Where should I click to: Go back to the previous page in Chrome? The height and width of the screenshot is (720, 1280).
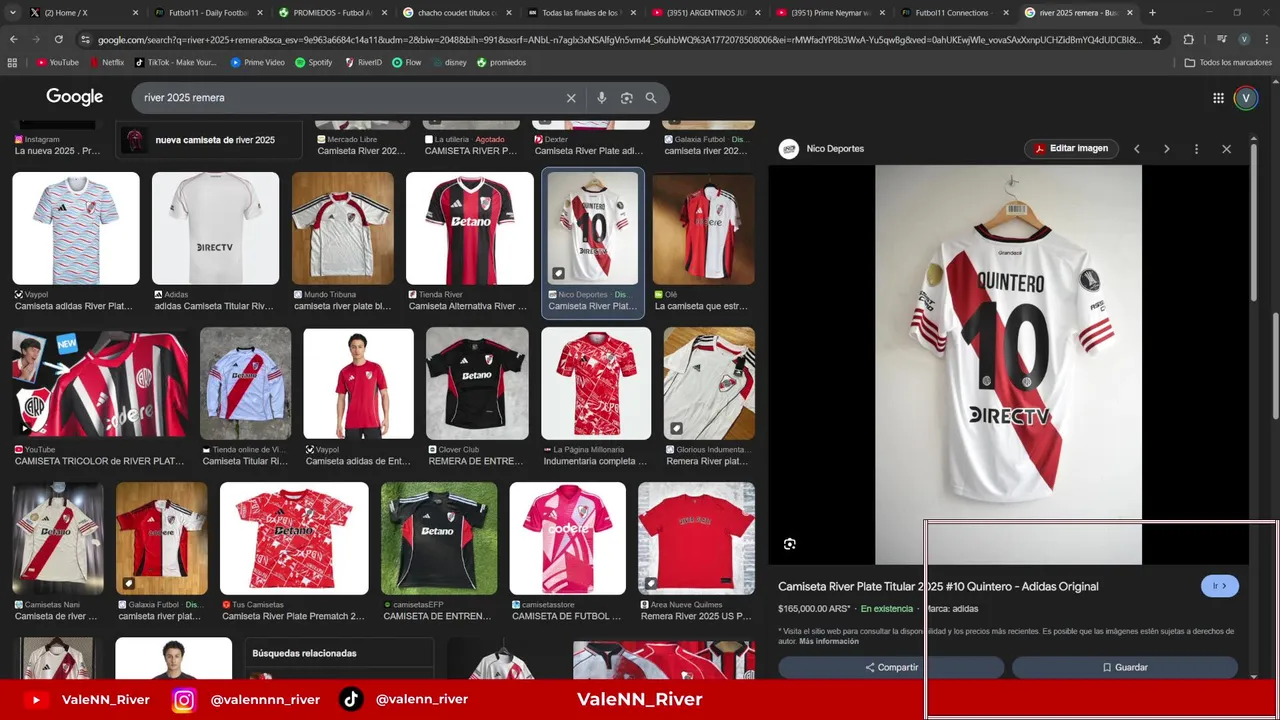coord(13,39)
